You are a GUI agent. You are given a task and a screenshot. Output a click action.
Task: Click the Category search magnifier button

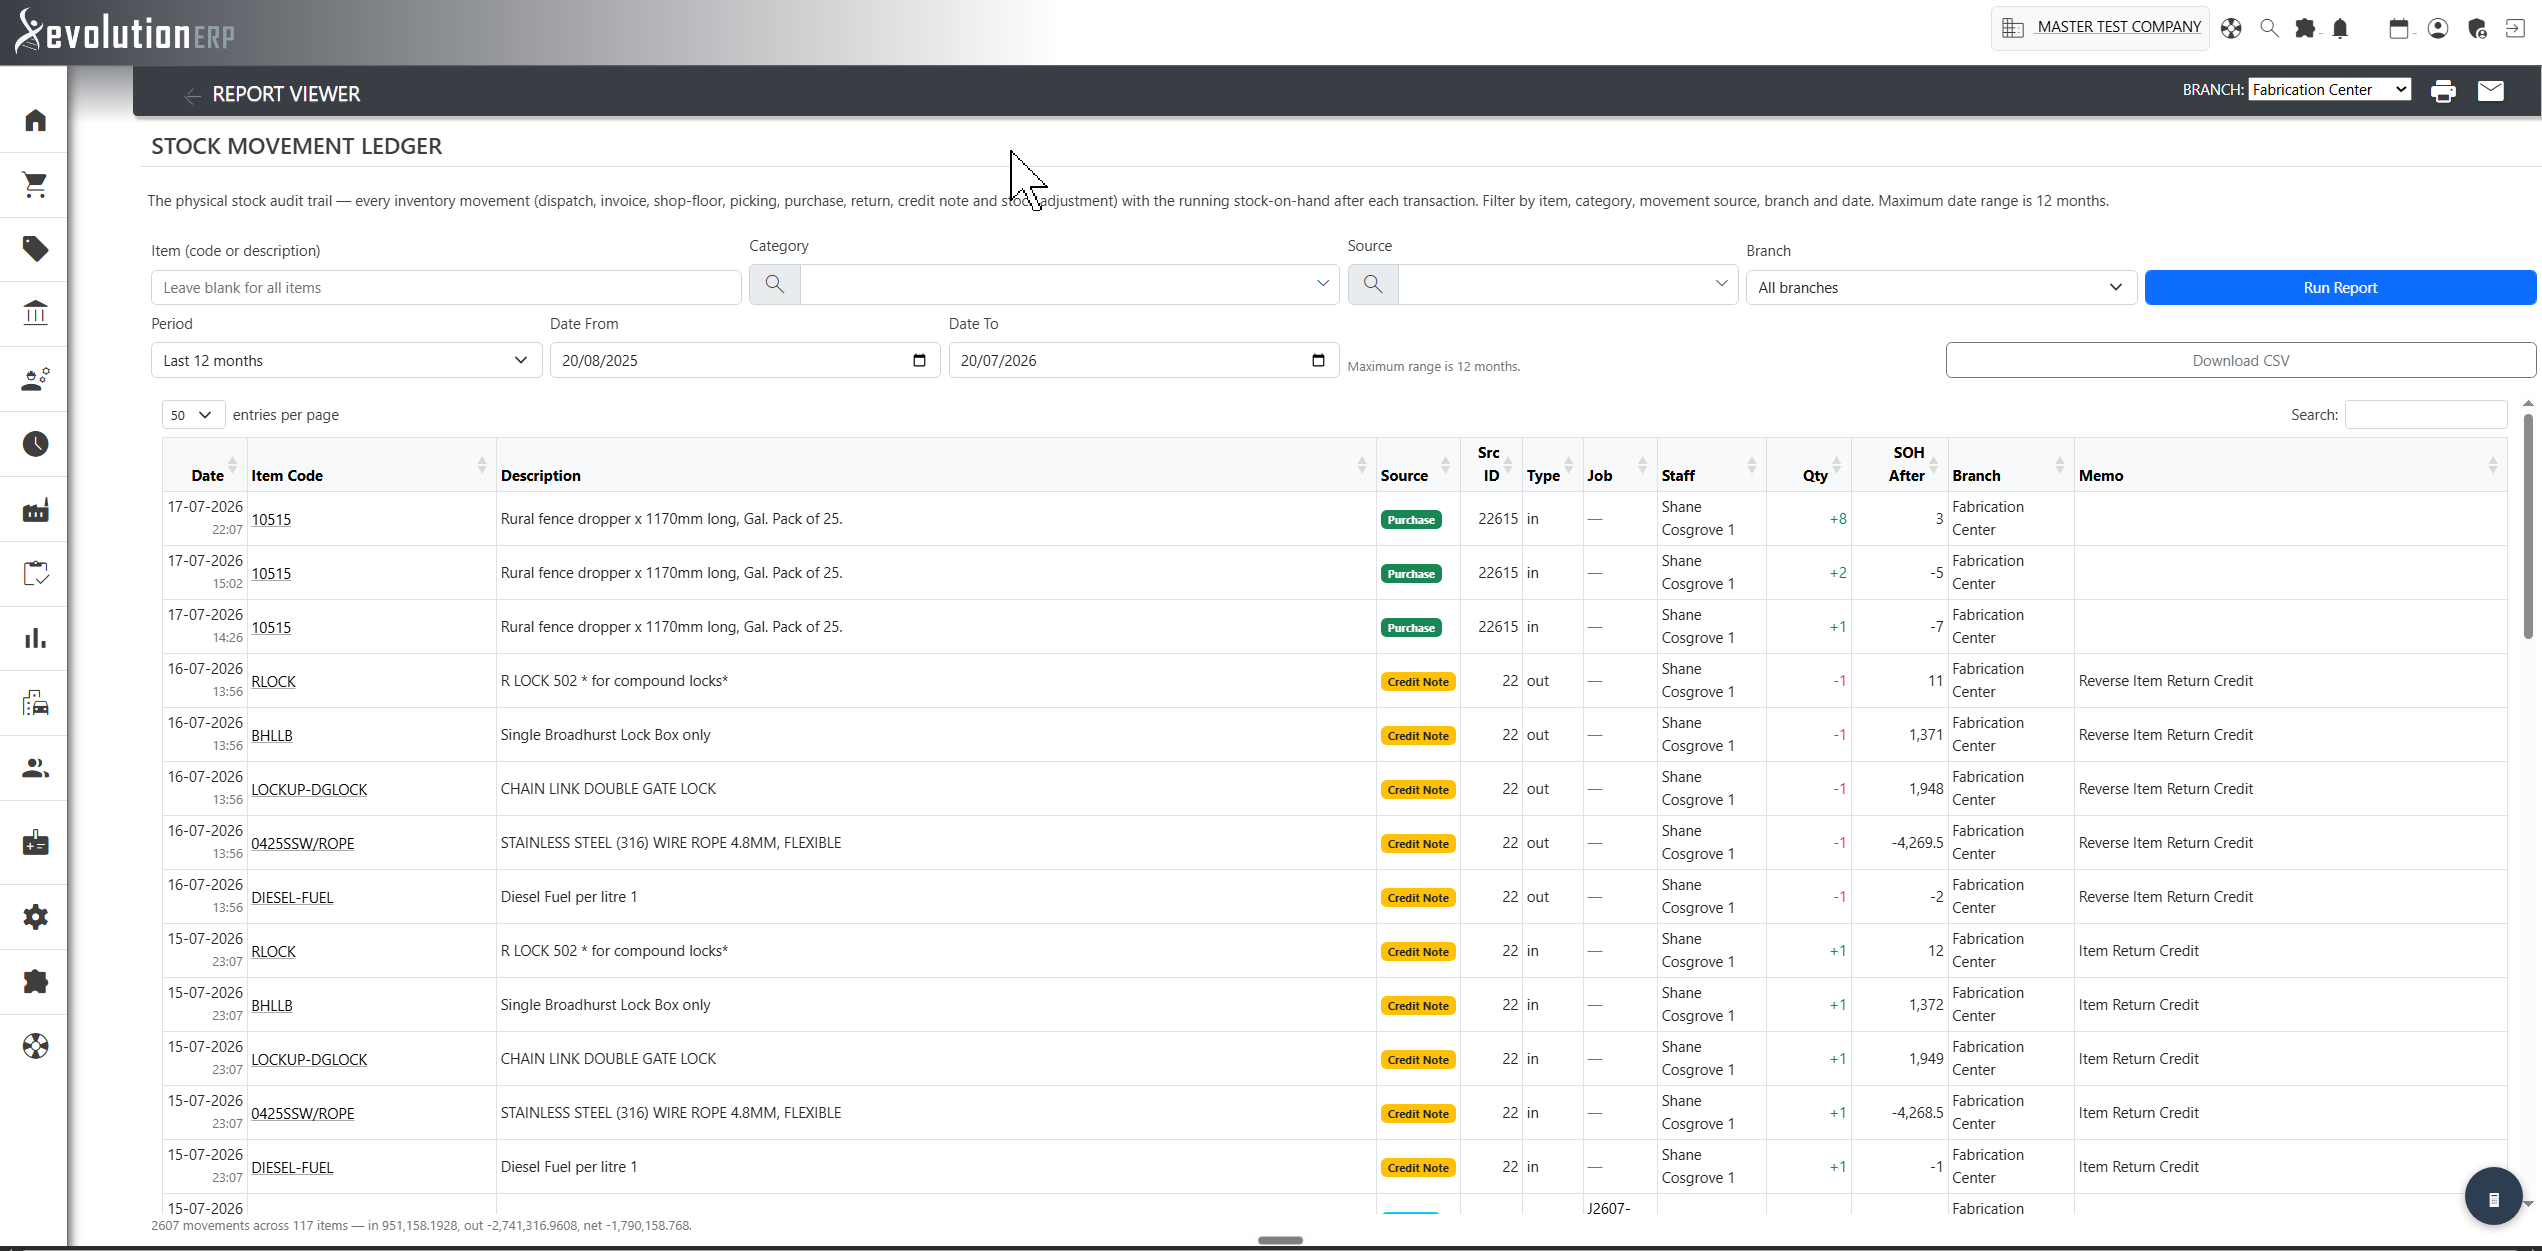[x=774, y=284]
